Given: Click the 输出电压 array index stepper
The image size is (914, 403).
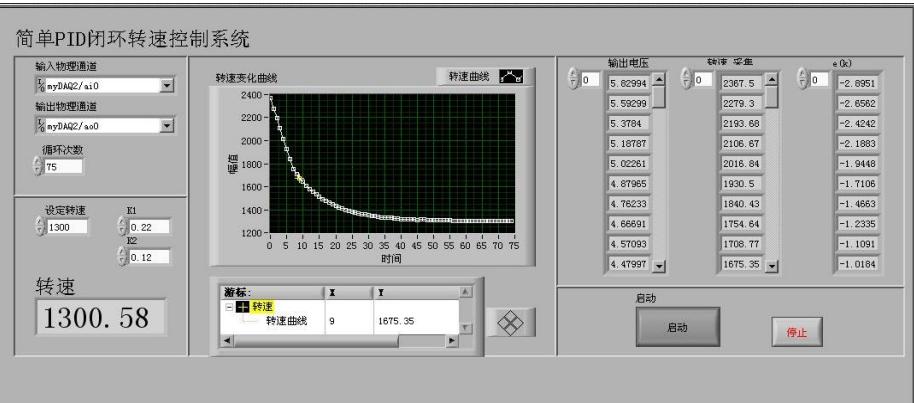Looking at the screenshot, I should (x=572, y=78).
